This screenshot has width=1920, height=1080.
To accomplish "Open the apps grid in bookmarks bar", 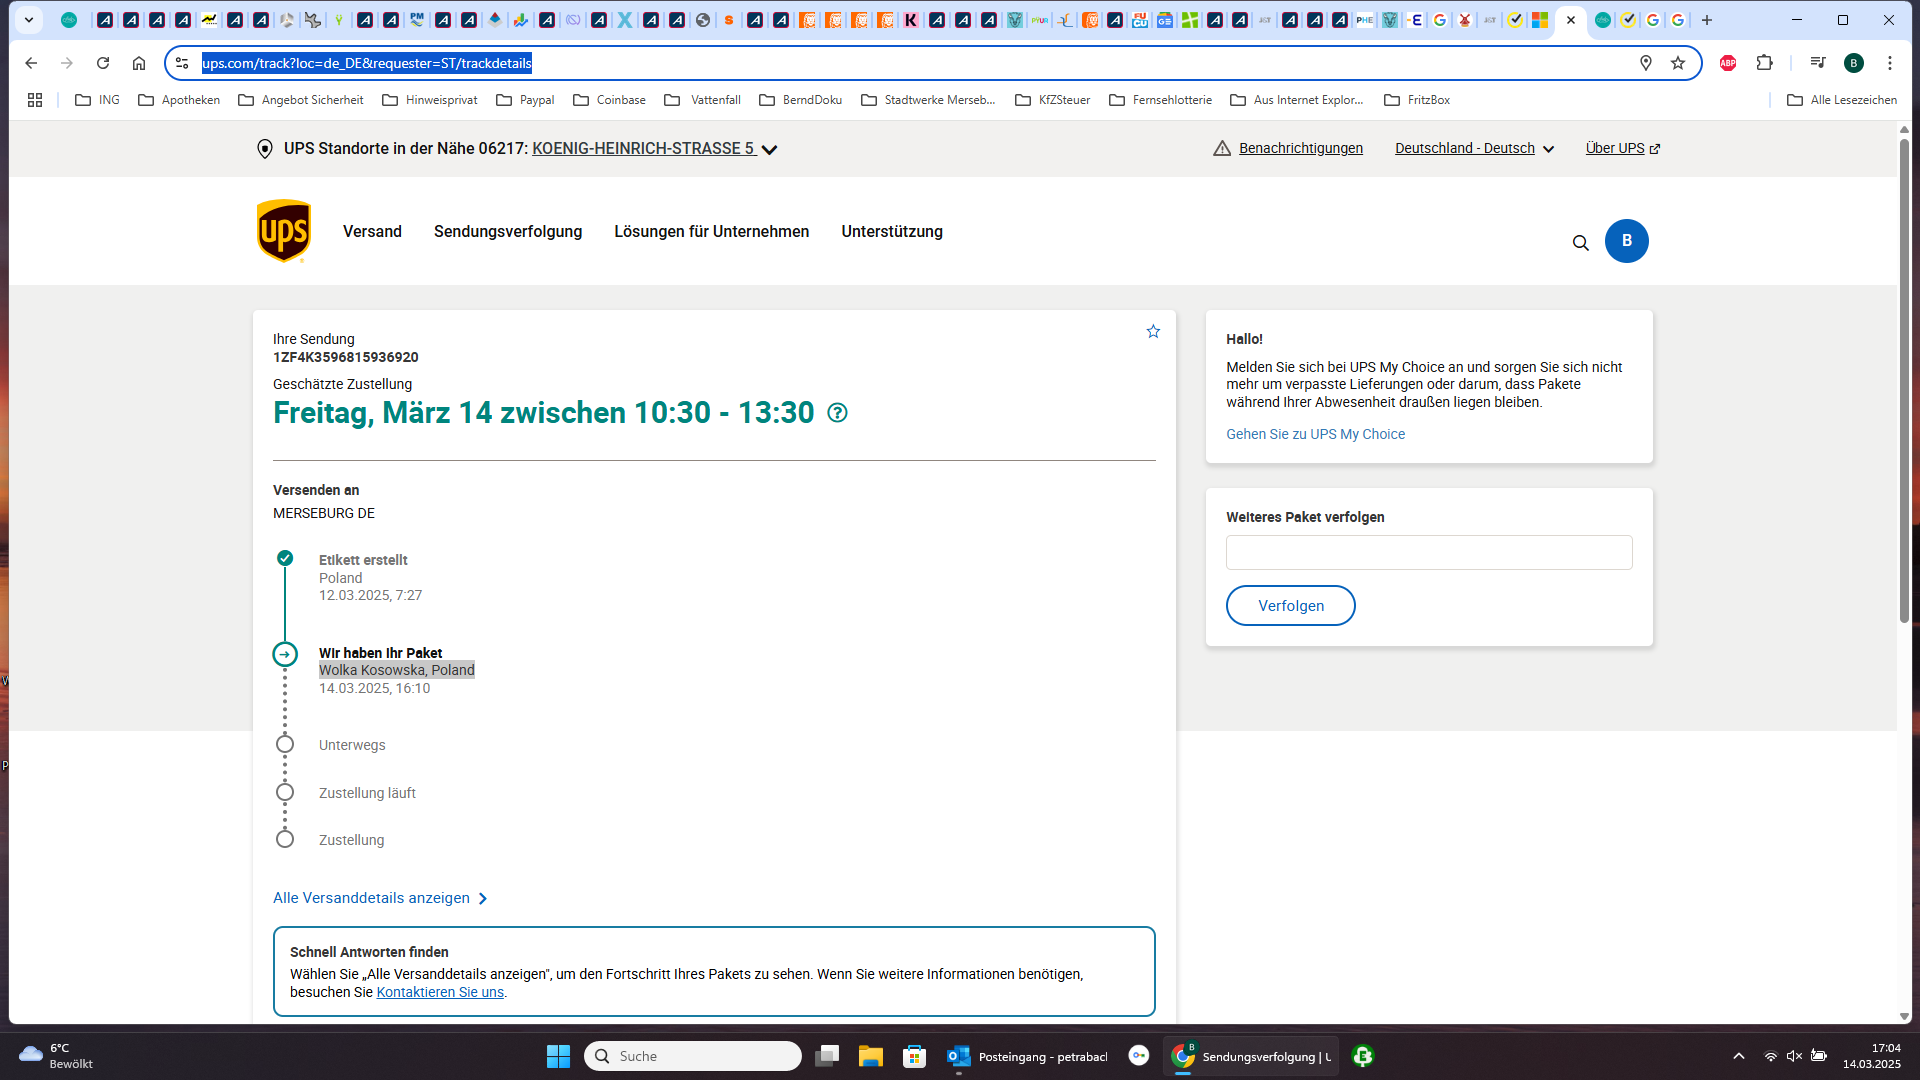I will [35, 100].
